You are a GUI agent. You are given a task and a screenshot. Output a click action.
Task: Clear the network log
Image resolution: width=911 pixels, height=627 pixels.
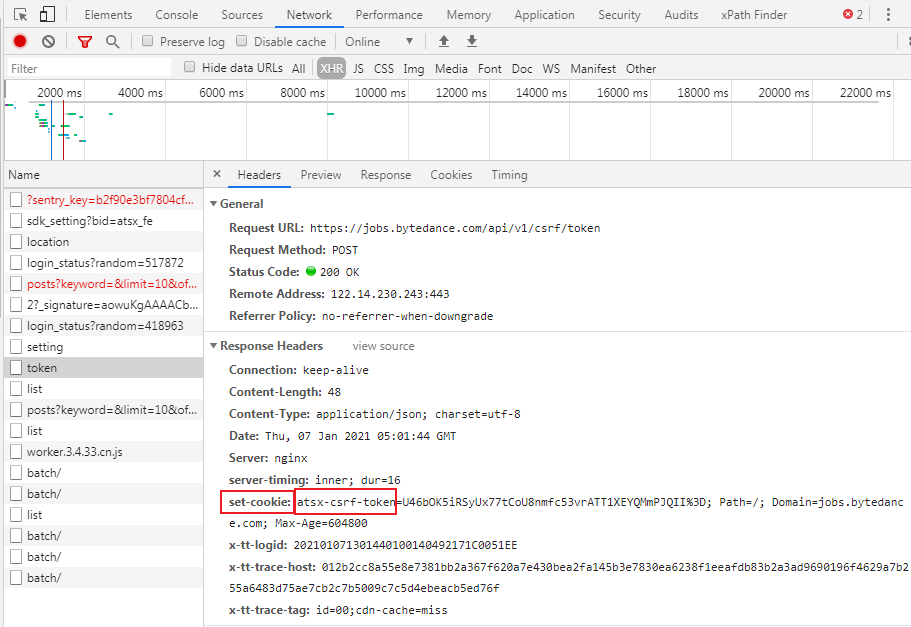(48, 41)
